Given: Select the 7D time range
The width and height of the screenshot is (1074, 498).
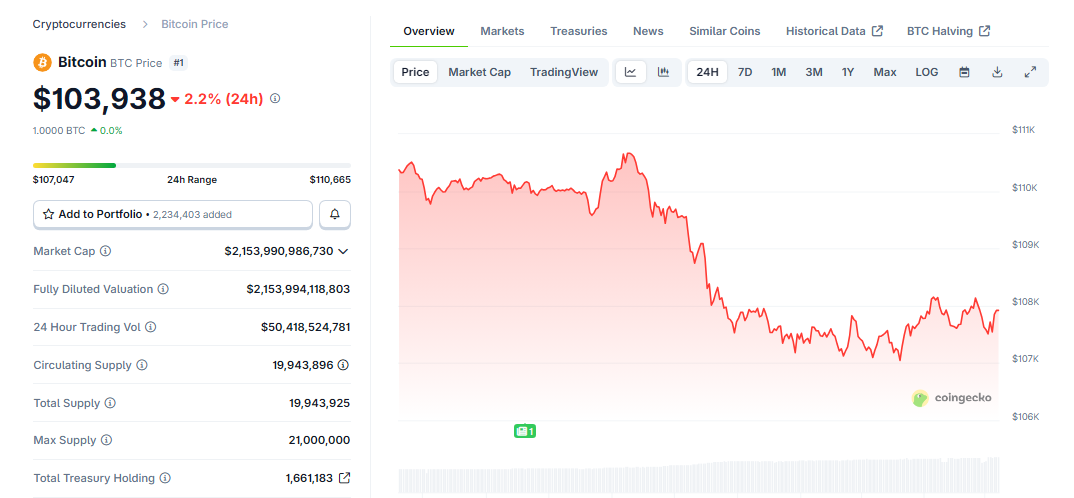Looking at the screenshot, I should point(745,72).
